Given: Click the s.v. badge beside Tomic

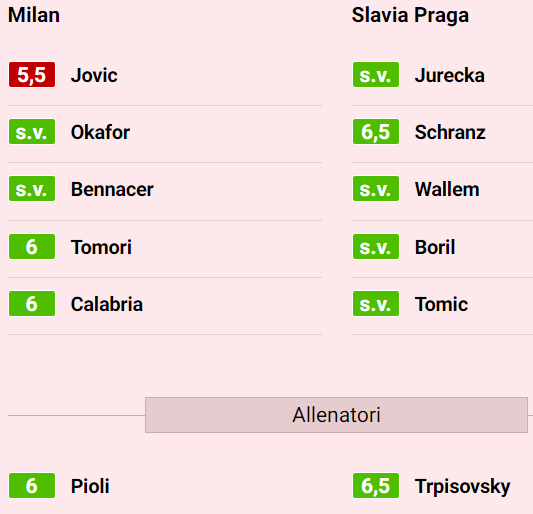Looking at the screenshot, I should coord(376,304).
